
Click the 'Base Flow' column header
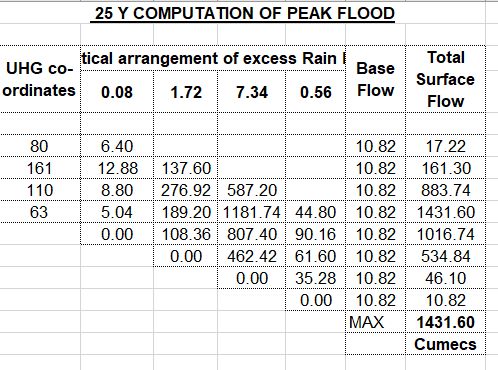pos(376,79)
